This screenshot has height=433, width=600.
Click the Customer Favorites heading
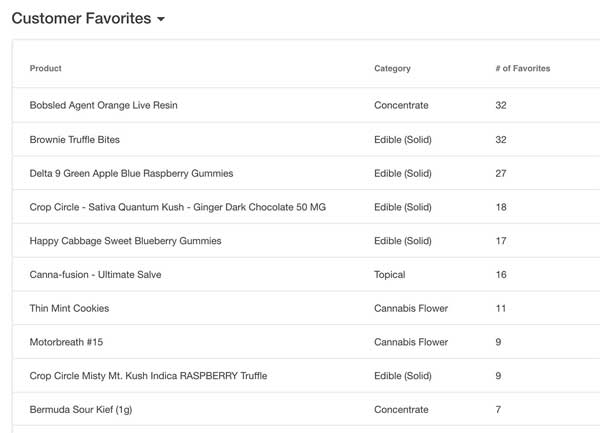(82, 18)
